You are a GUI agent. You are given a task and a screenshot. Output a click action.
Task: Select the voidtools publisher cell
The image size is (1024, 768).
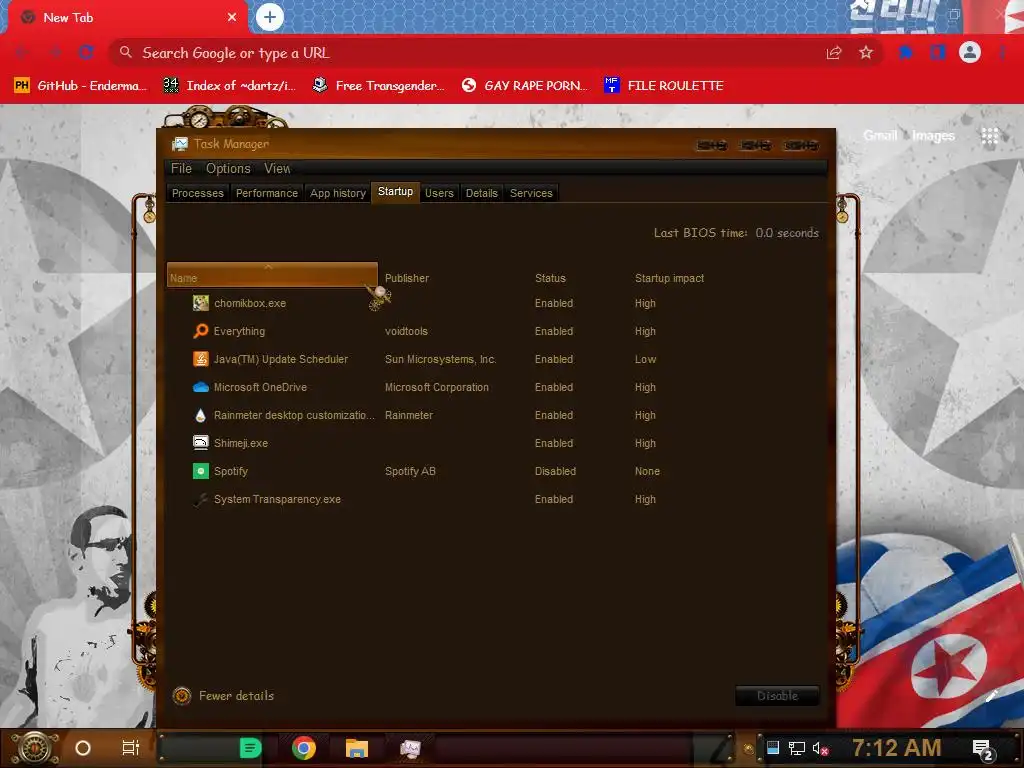click(x=406, y=331)
